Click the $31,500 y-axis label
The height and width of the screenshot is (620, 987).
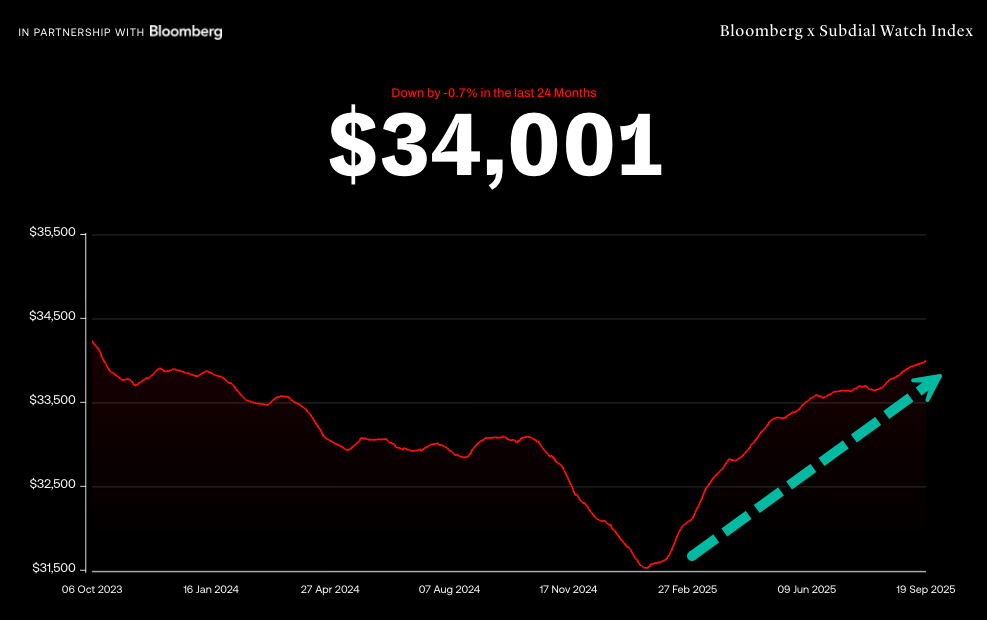point(53,569)
